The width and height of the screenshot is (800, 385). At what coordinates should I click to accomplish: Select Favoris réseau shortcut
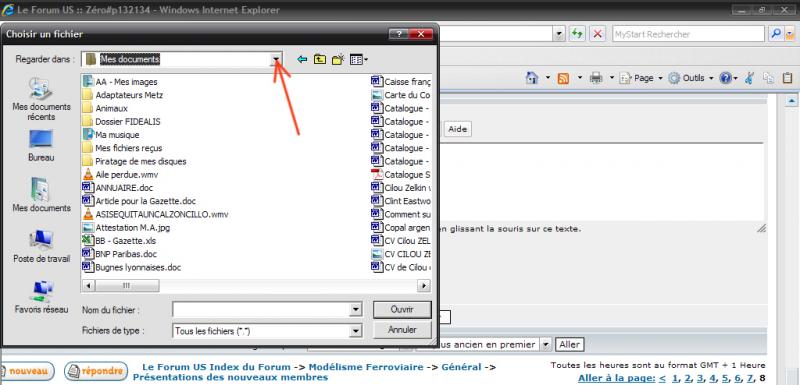click(41, 297)
